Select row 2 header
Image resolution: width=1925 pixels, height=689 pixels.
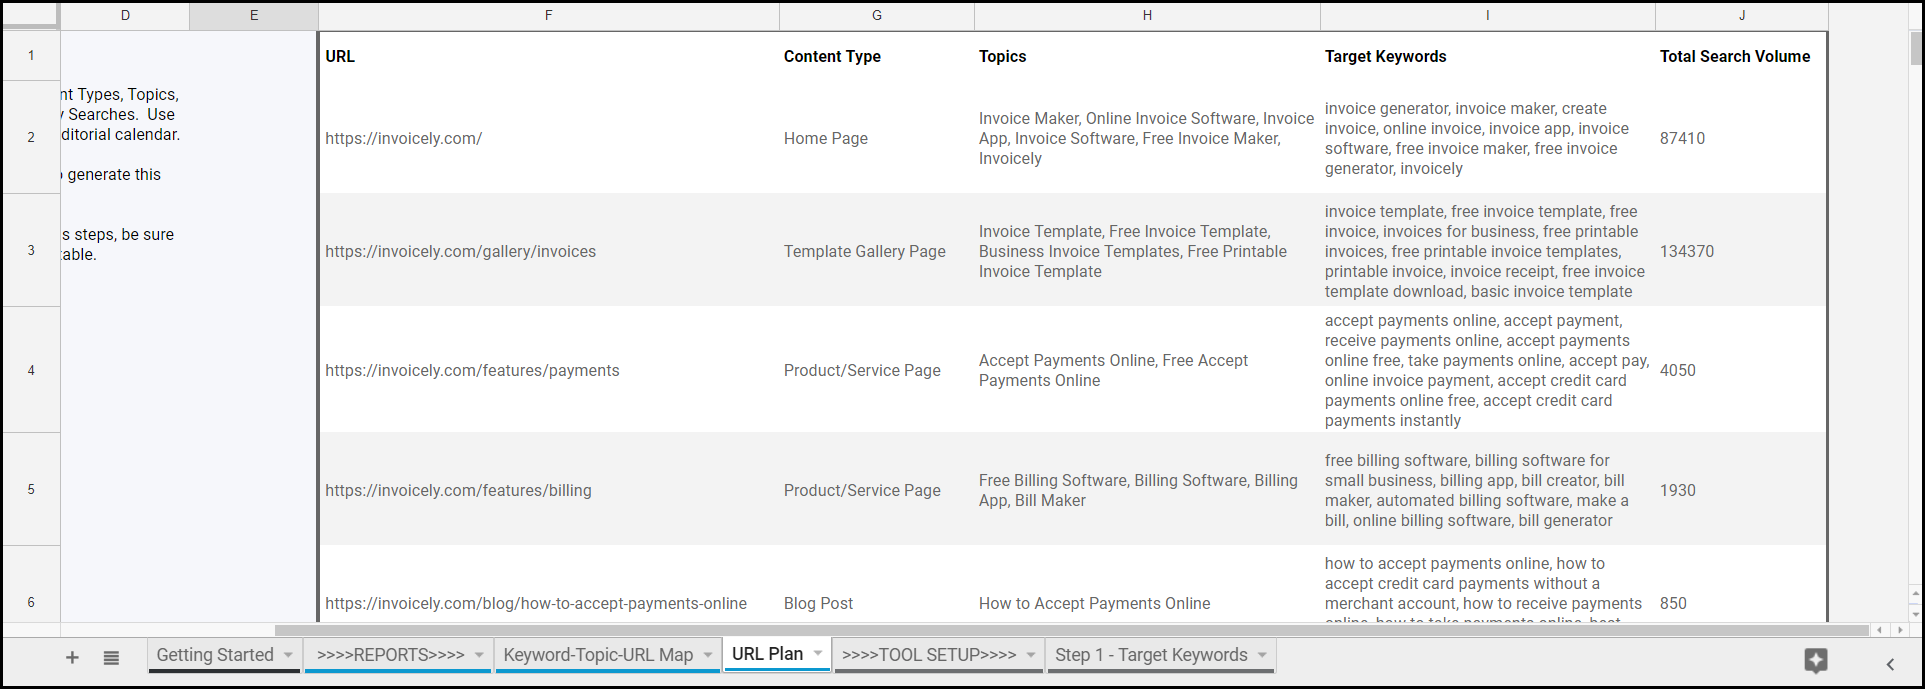31,137
